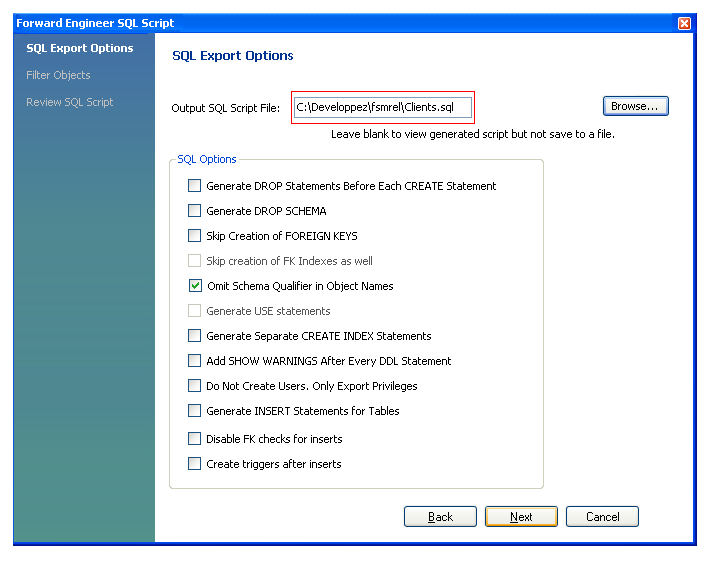Check the Generate DROP SCHEMA option
The height and width of the screenshot is (575, 710).
[195, 211]
